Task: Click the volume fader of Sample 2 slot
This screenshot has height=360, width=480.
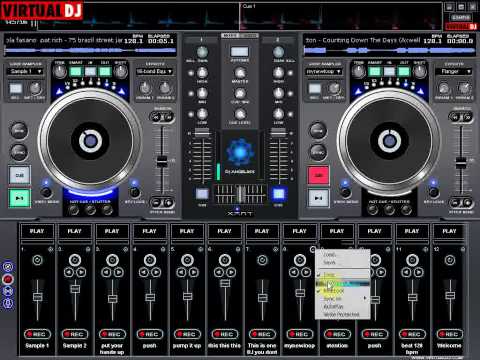Action: click(x=75, y=289)
